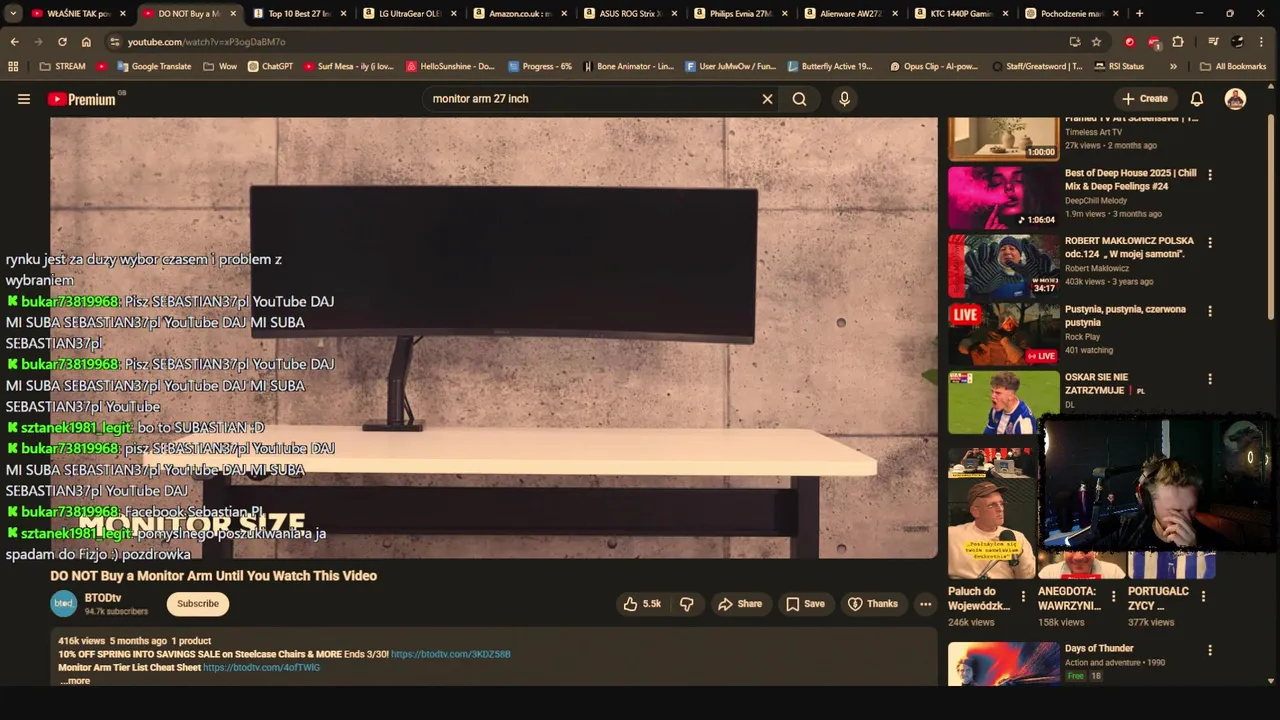Dislike the video with thumbs down
The image size is (1280, 720).
687,604
